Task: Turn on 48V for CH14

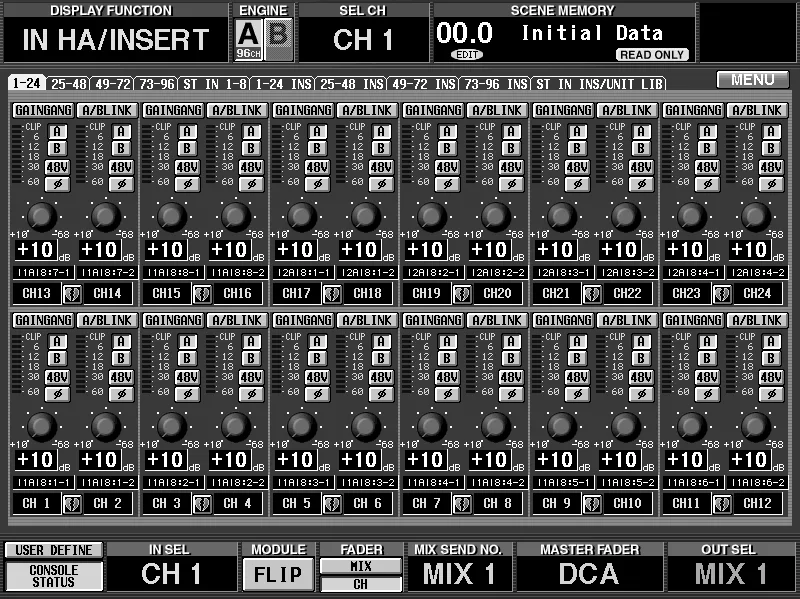Action: point(121,167)
